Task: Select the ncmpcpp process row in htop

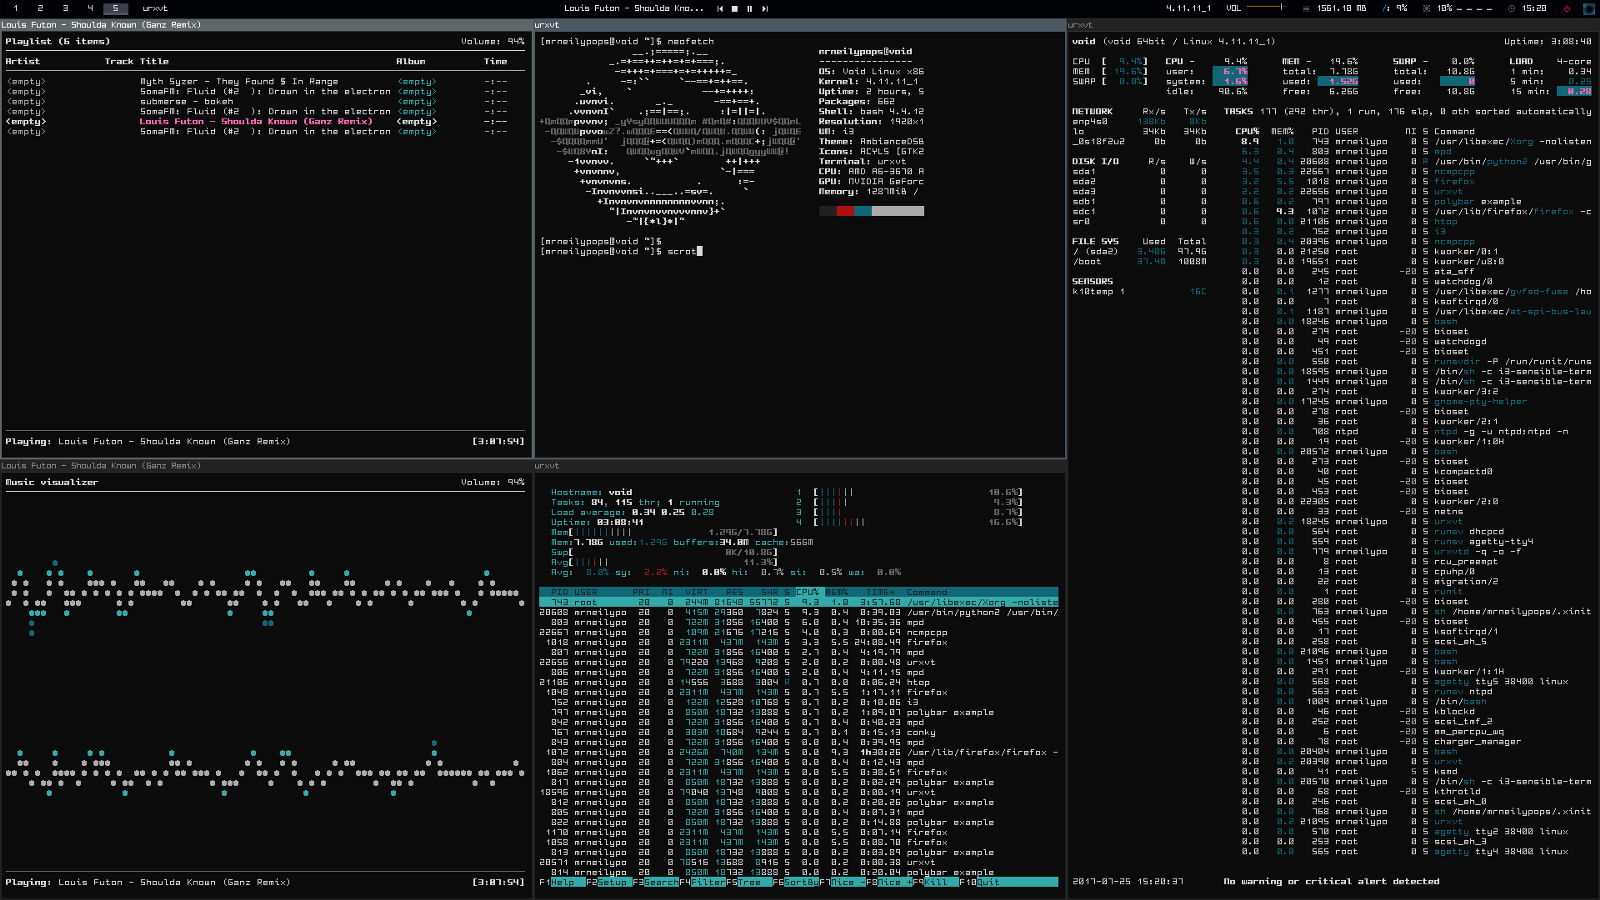Action: click(x=798, y=632)
